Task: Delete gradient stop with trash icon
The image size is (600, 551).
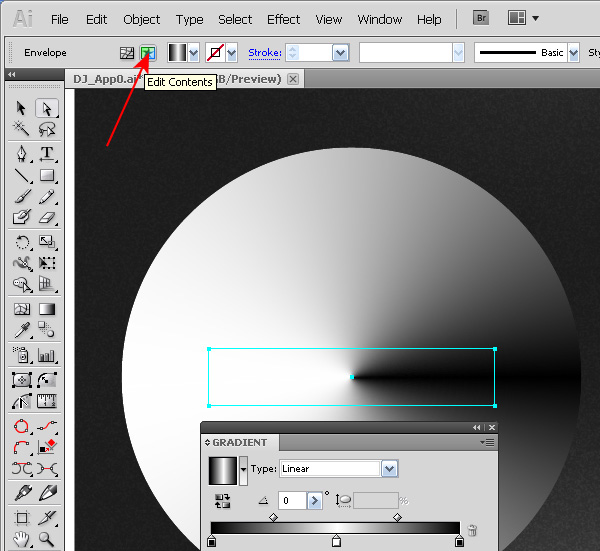Action: click(x=473, y=530)
